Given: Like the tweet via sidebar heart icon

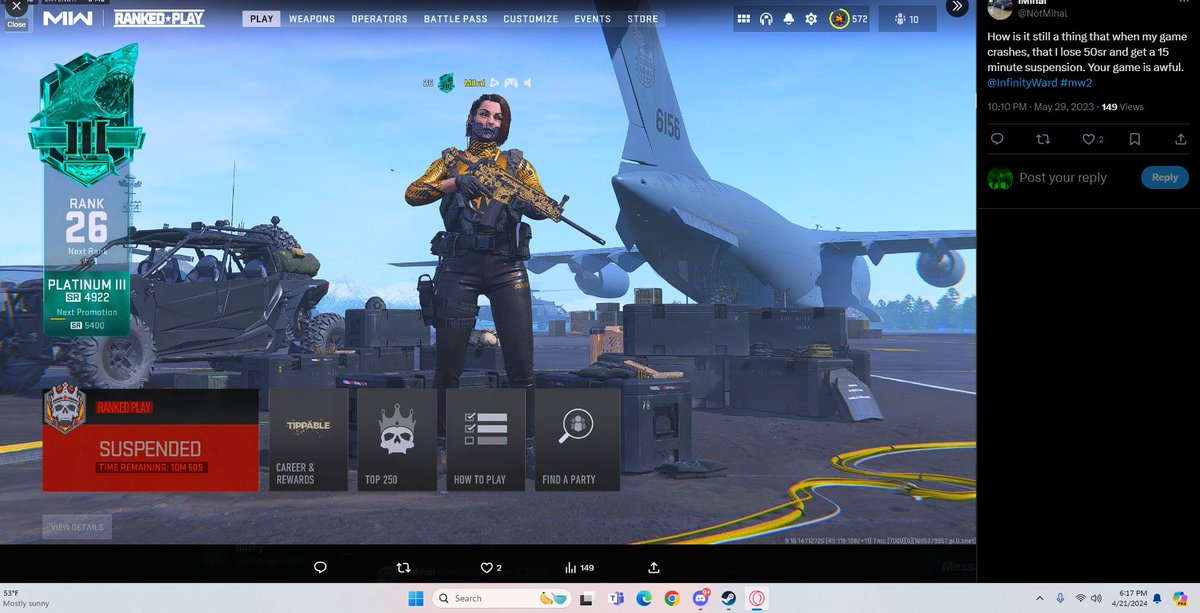Looking at the screenshot, I should pyautogui.click(x=1089, y=139).
